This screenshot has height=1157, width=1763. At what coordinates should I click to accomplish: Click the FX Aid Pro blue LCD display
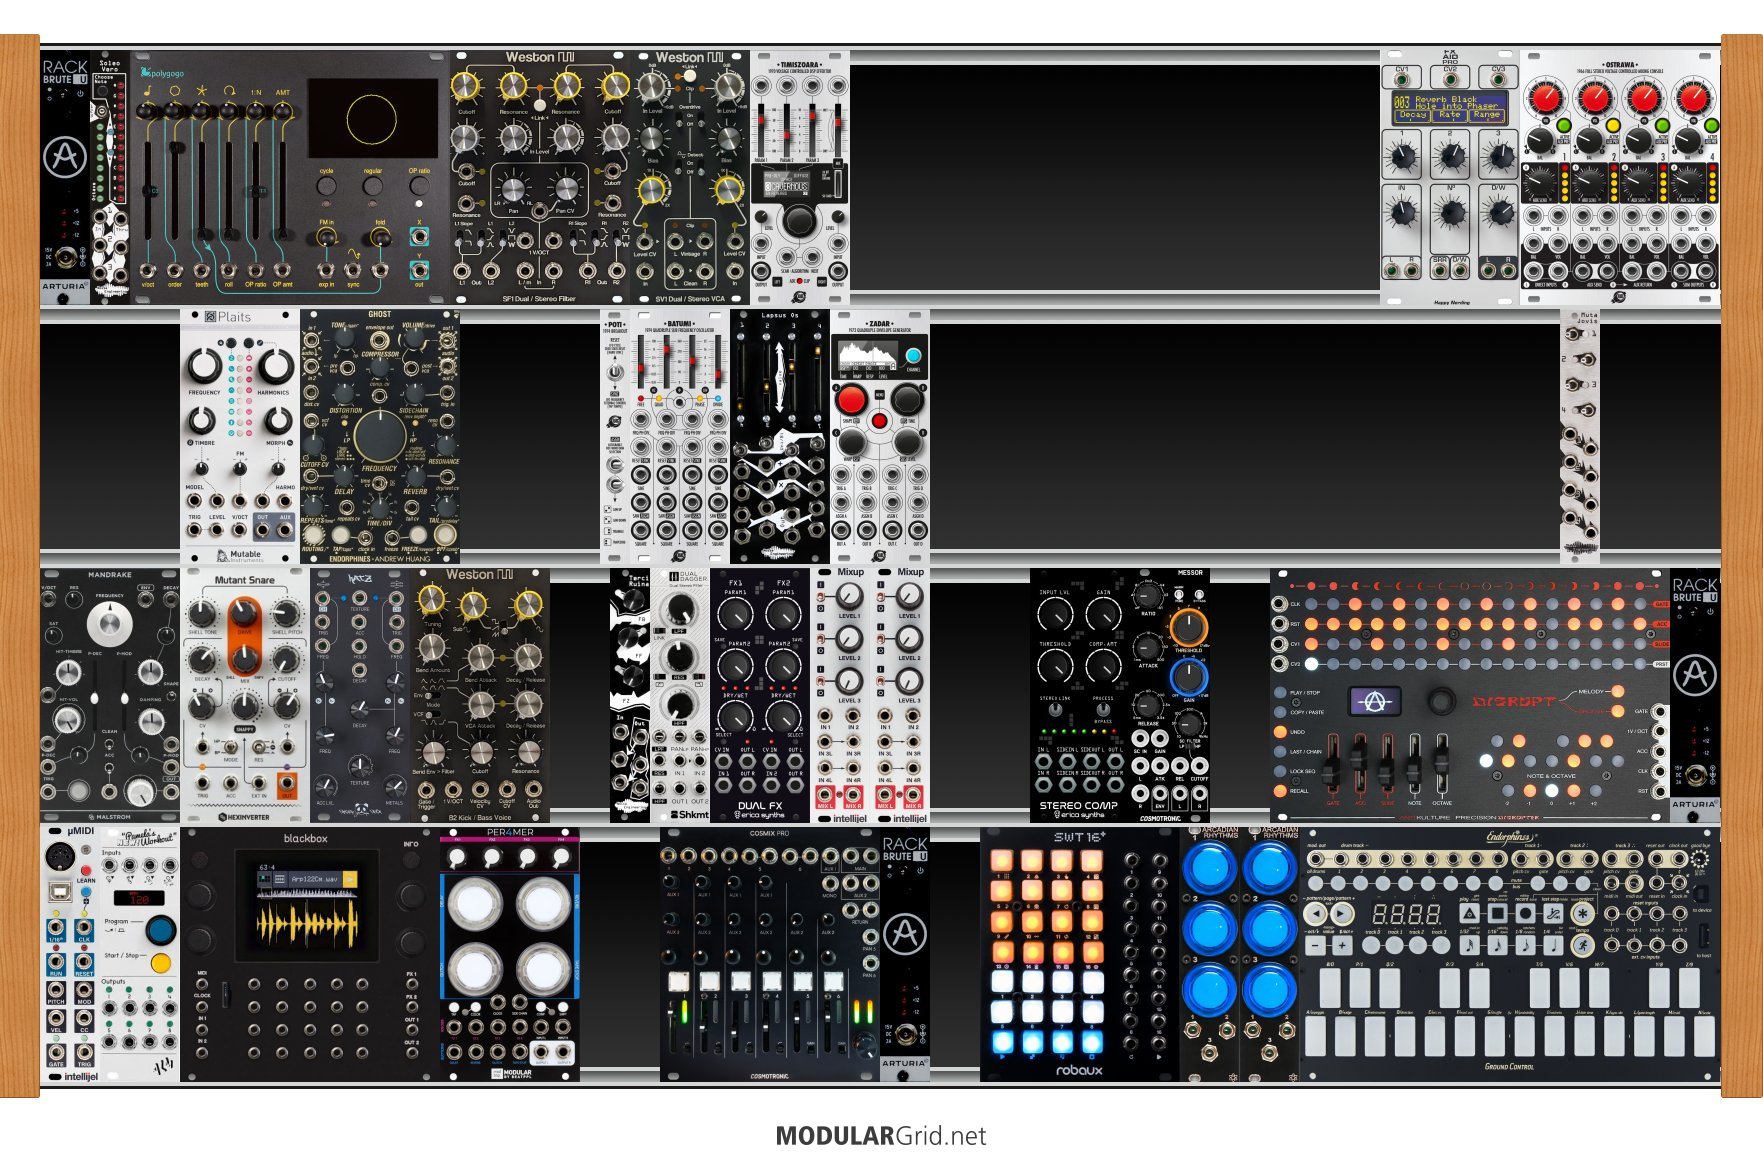[1449, 108]
